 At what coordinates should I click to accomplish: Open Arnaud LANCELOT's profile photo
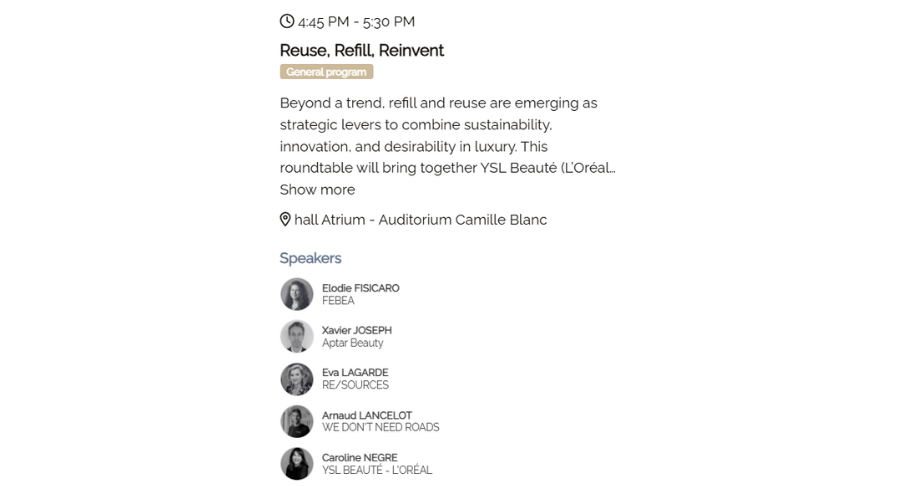[x=297, y=421]
